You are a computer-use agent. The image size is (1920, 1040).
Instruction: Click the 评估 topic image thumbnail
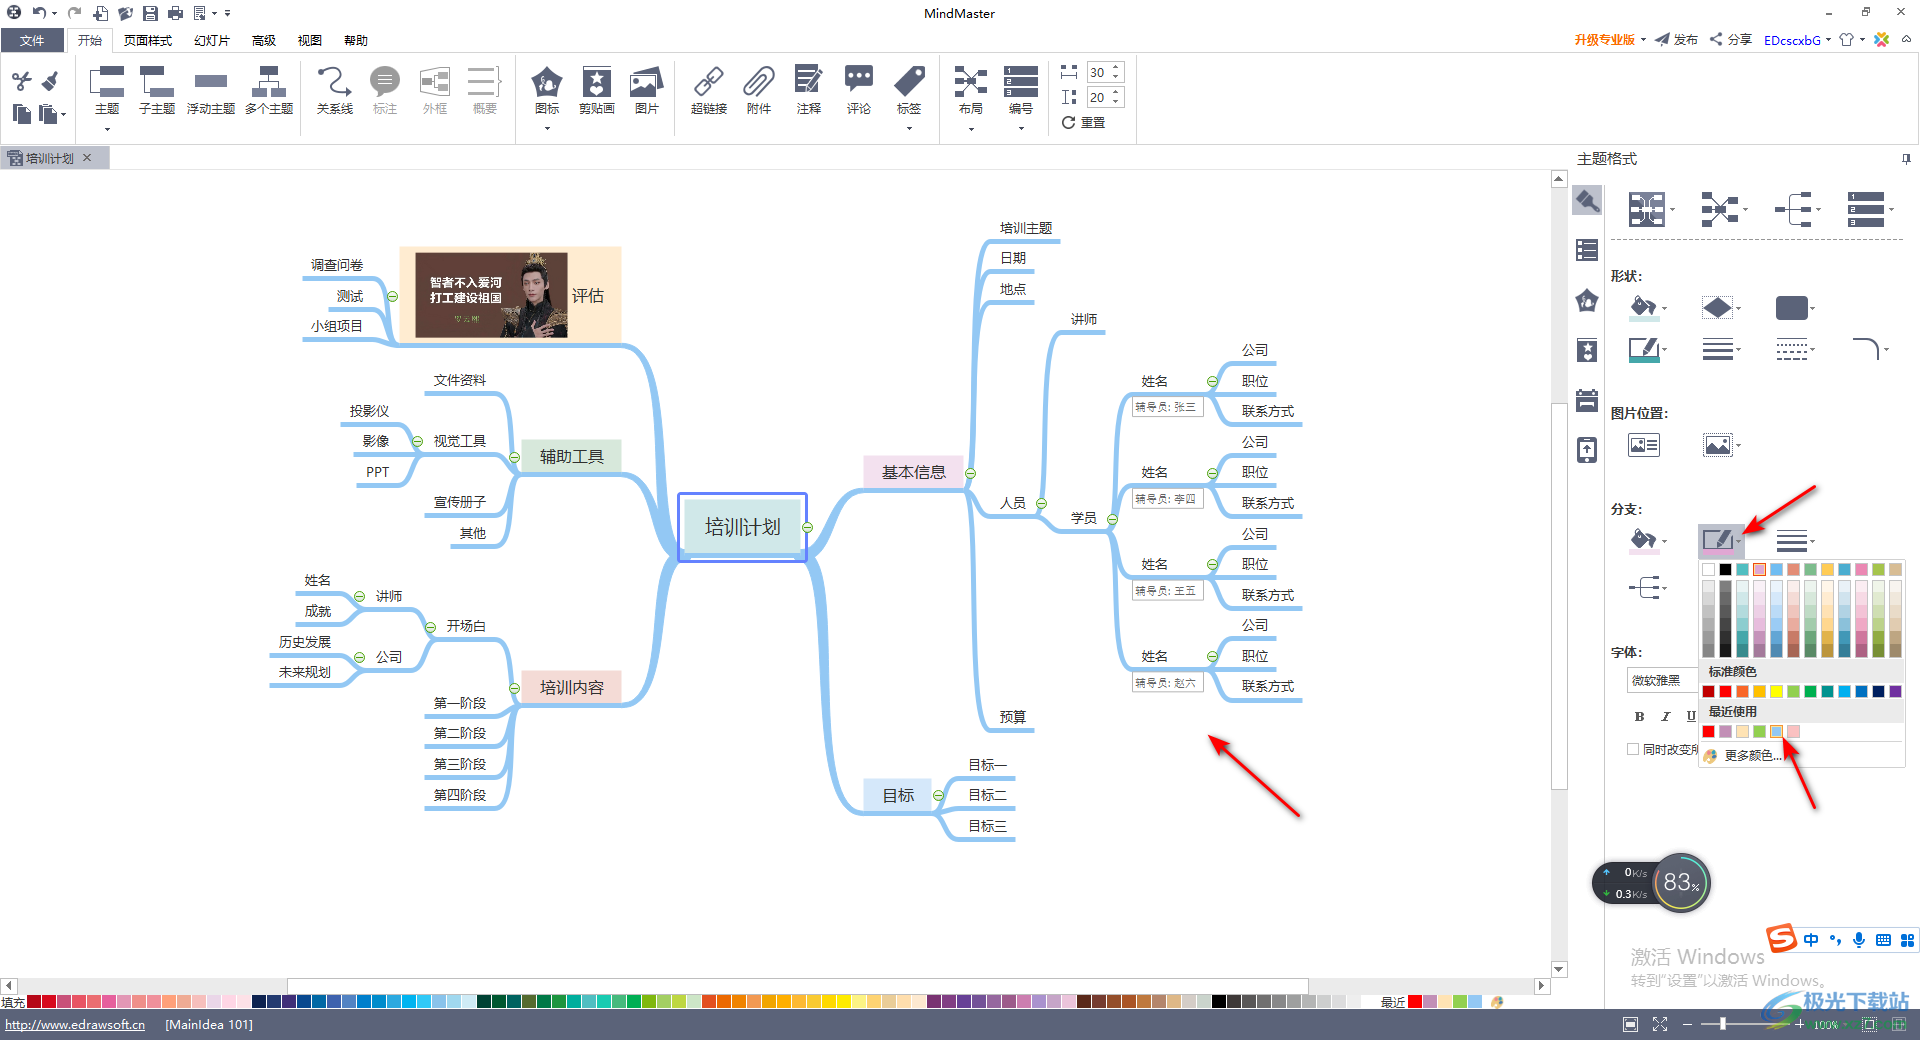(x=491, y=295)
